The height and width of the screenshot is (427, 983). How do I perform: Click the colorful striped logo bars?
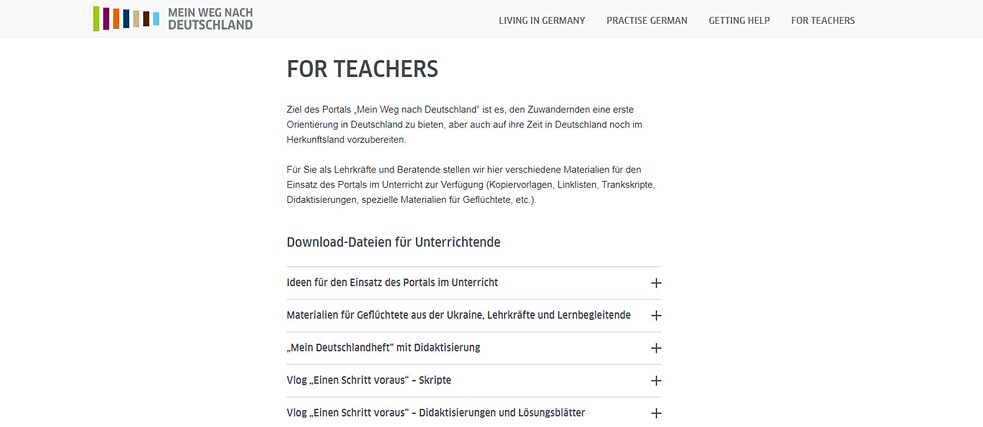126,19
